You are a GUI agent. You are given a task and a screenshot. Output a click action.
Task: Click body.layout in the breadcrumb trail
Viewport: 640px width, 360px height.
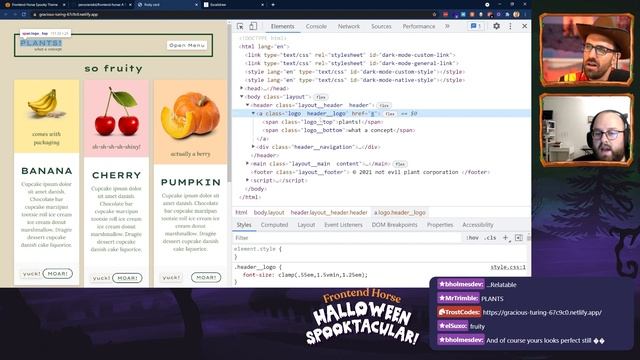pos(269,213)
